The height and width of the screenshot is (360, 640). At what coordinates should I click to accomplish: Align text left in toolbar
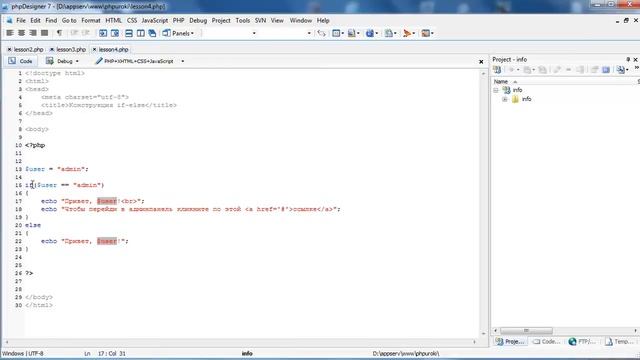(10, 33)
